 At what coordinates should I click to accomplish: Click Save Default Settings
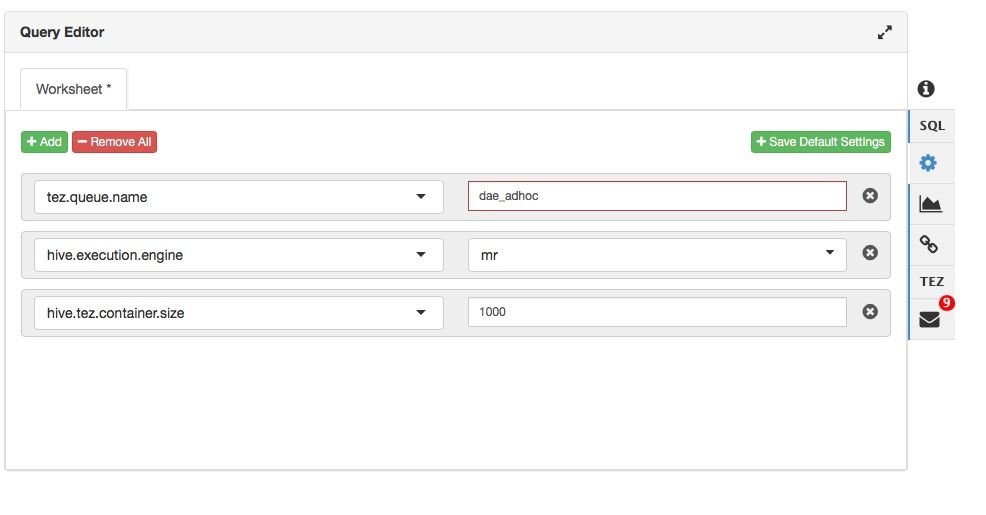pyautogui.click(x=820, y=142)
